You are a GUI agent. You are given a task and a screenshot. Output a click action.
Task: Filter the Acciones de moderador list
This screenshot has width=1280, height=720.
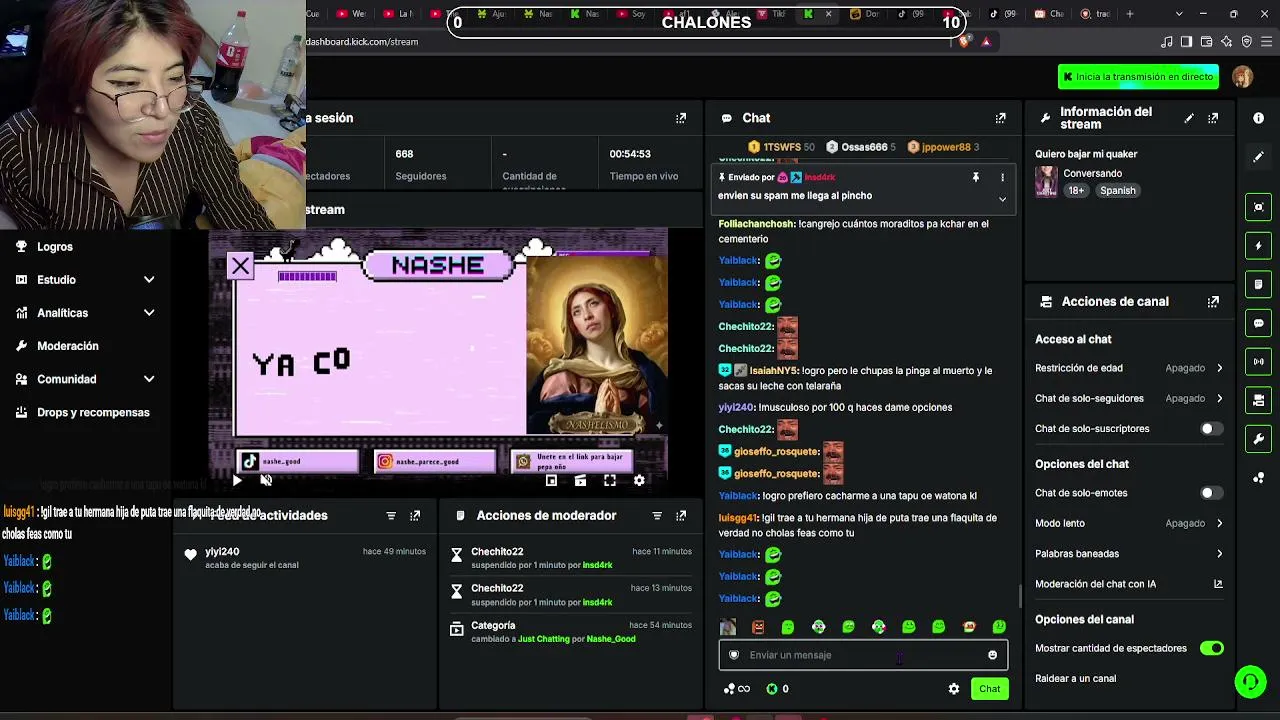point(657,516)
